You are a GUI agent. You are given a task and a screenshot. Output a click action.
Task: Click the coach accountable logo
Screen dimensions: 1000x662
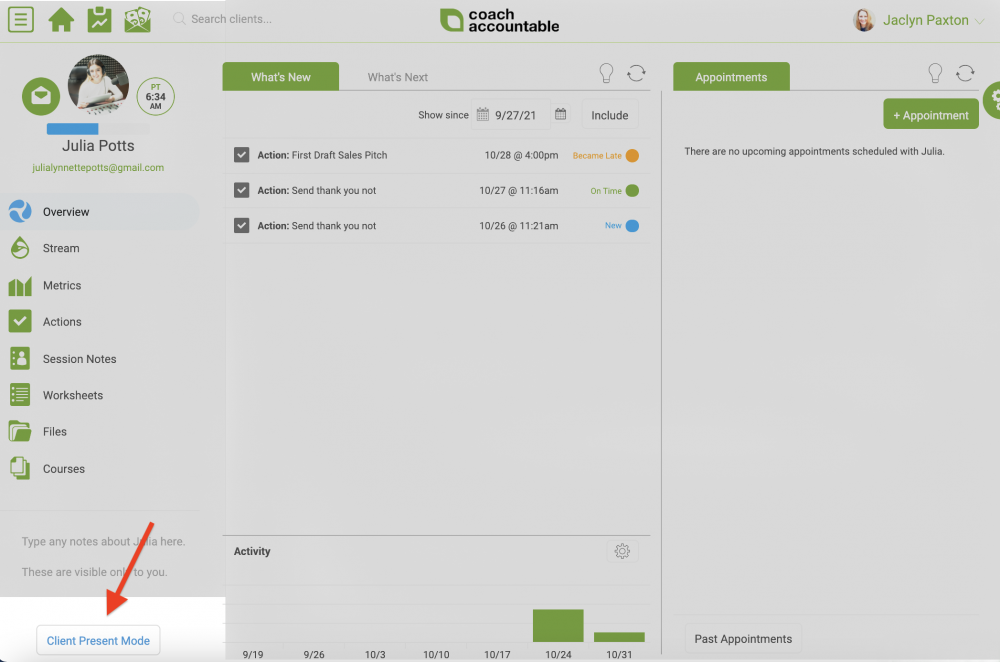pos(499,20)
